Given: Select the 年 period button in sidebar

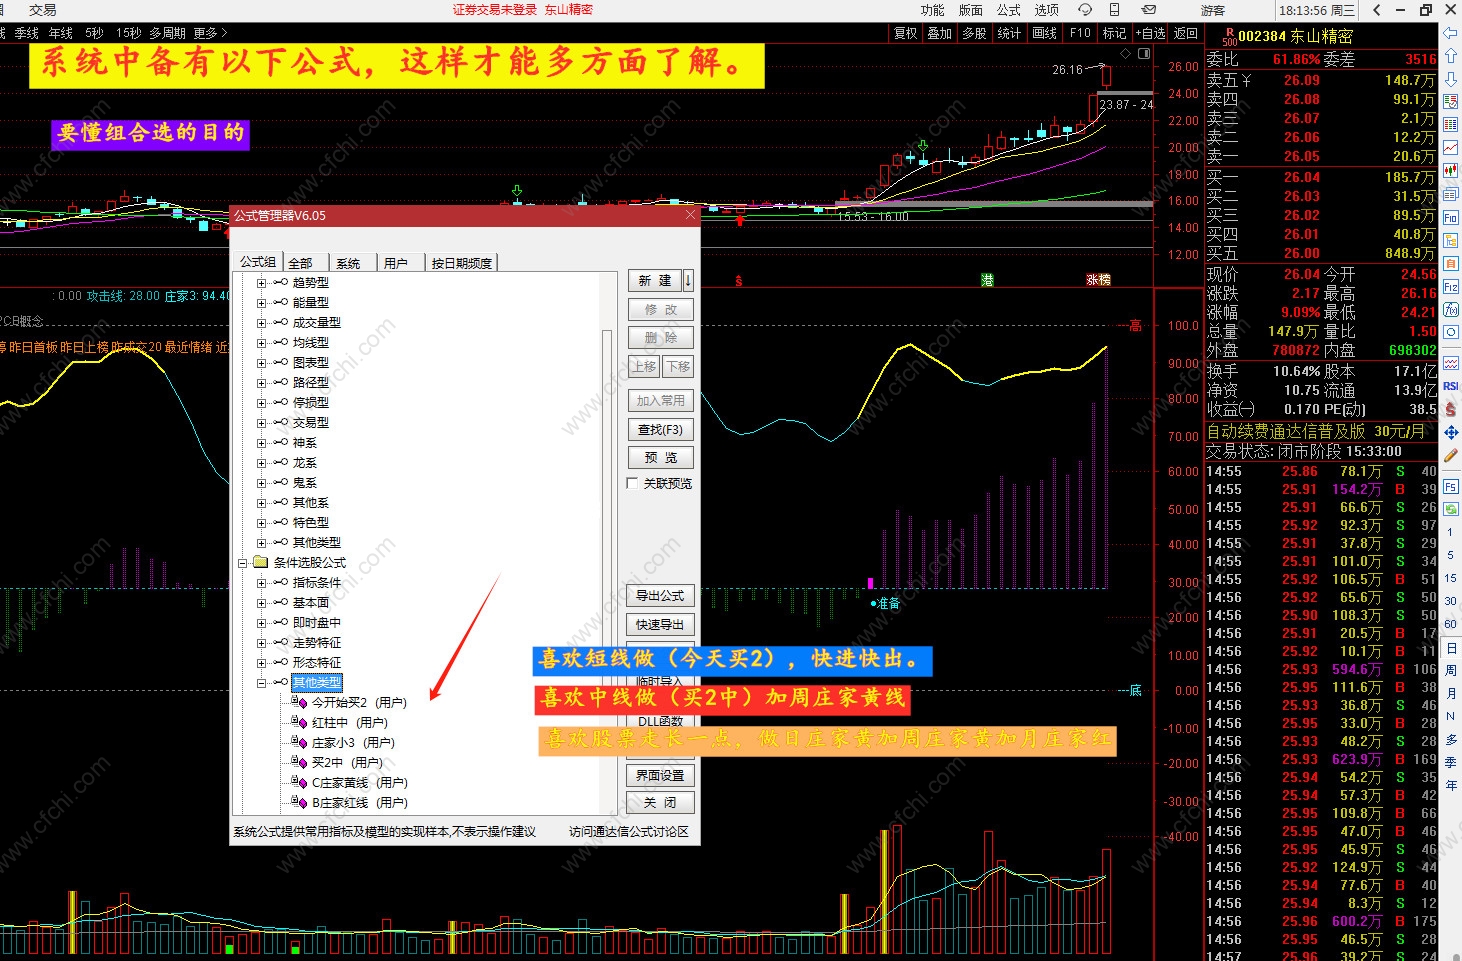Looking at the screenshot, I should pos(1451,785).
